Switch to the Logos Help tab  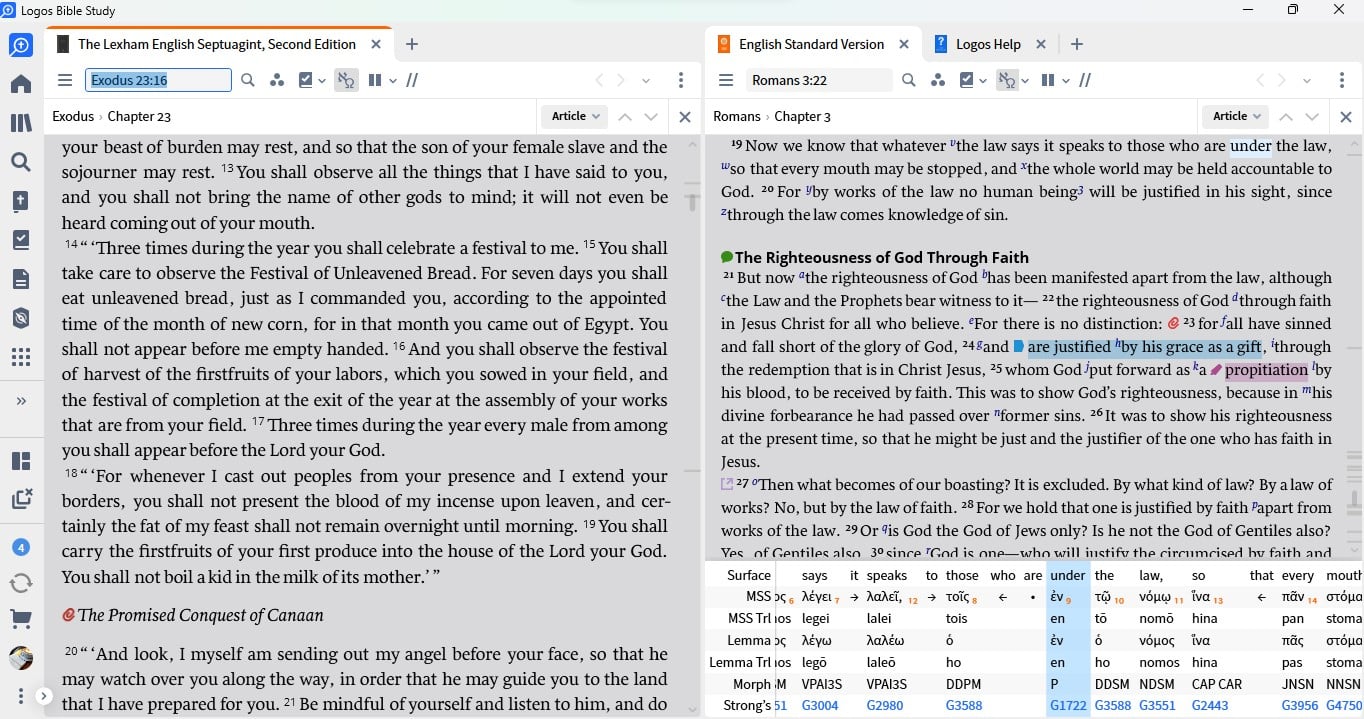coord(987,44)
